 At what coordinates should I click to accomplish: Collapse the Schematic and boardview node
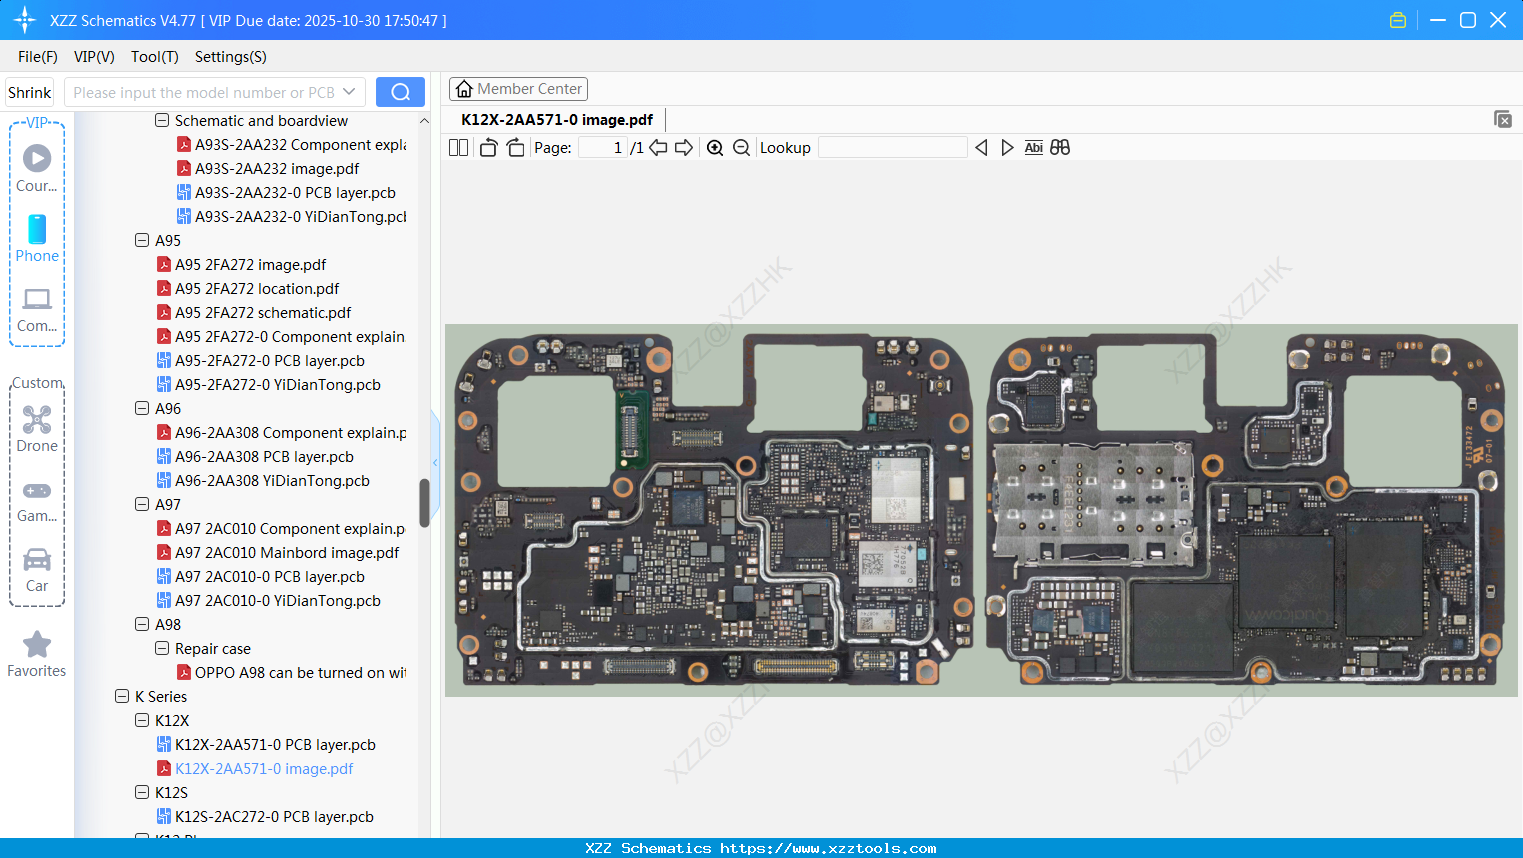tap(161, 120)
